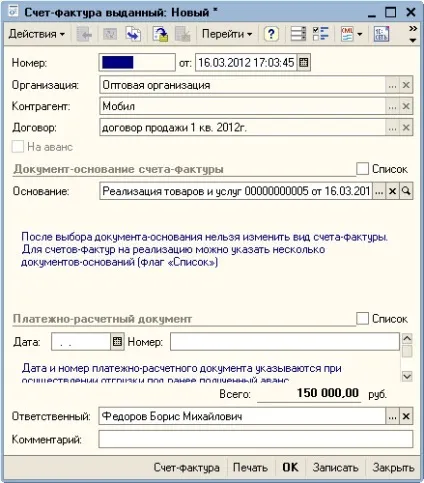This screenshot has width=424, height=483.
Task: Enable Список for Документ-основание
Action: (x=362, y=169)
